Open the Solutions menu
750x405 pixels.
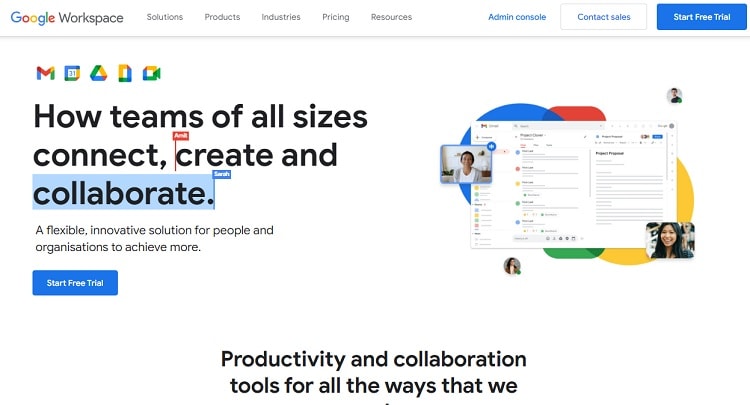coord(165,17)
